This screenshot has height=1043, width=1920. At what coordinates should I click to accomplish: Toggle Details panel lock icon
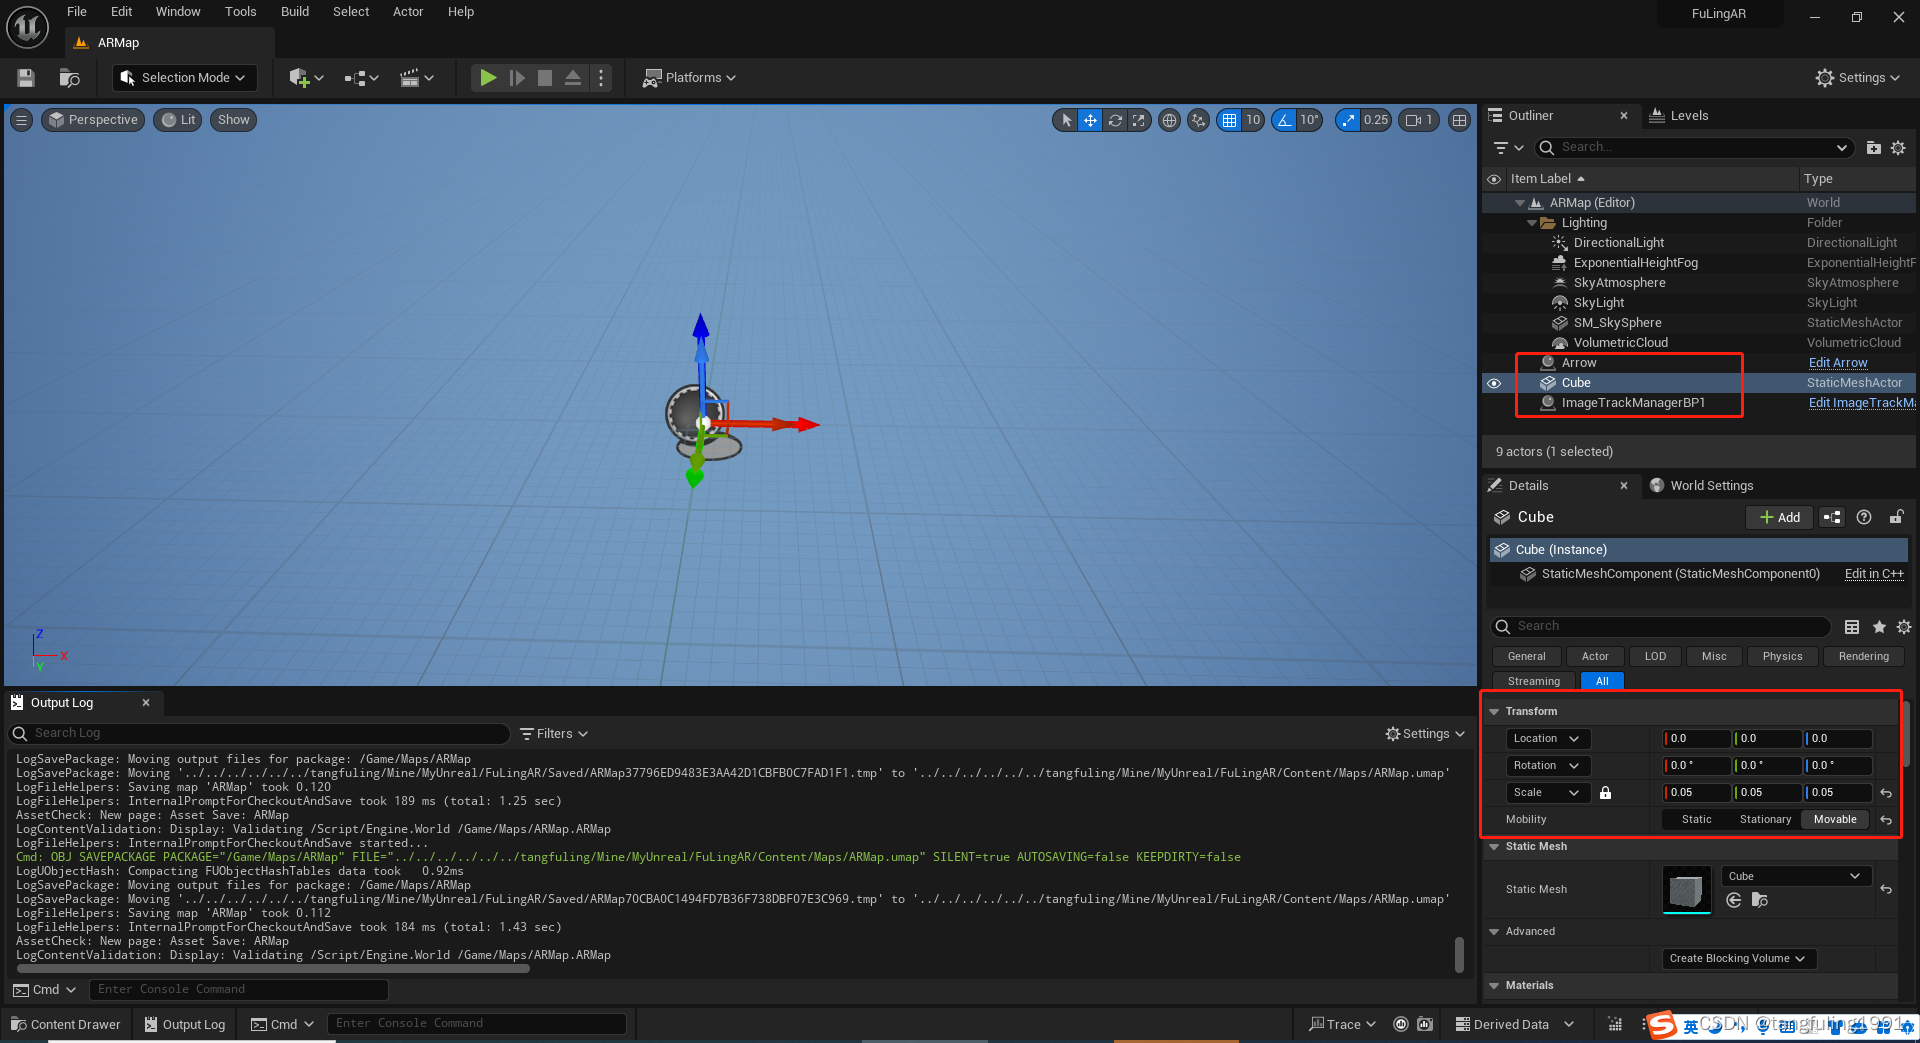coord(1895,517)
